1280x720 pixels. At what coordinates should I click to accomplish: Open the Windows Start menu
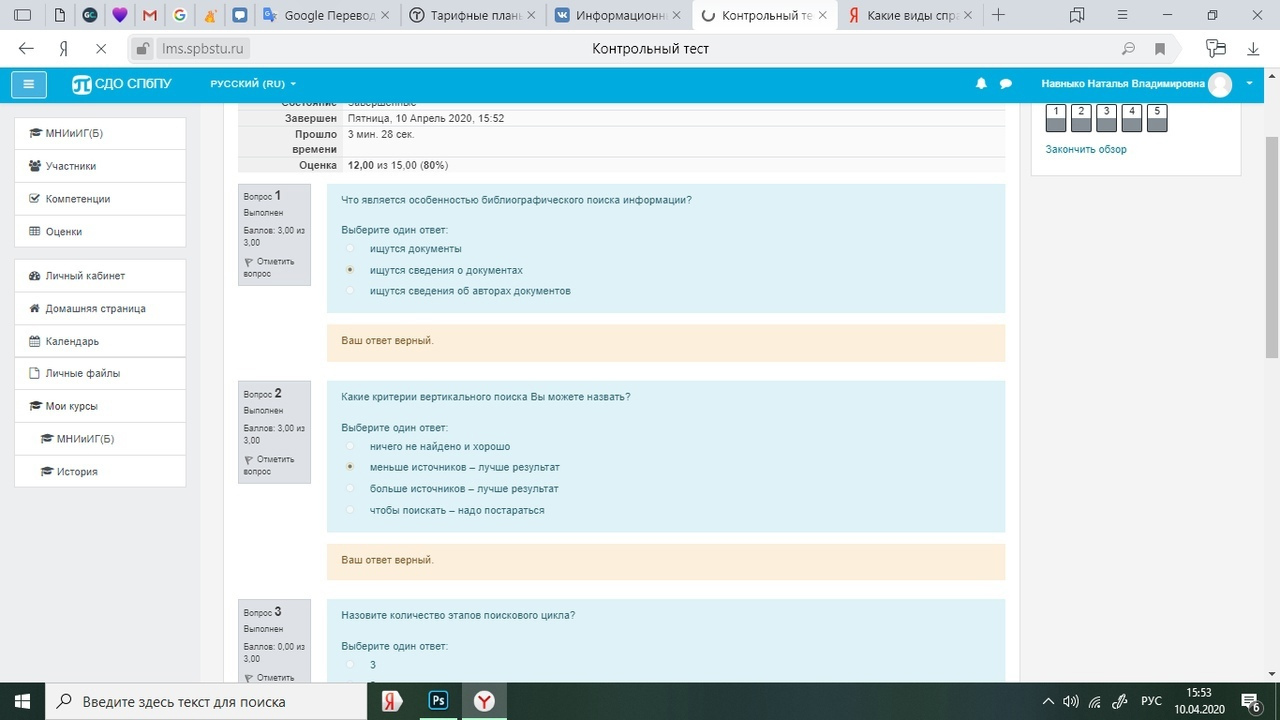pyautogui.click(x=21, y=701)
